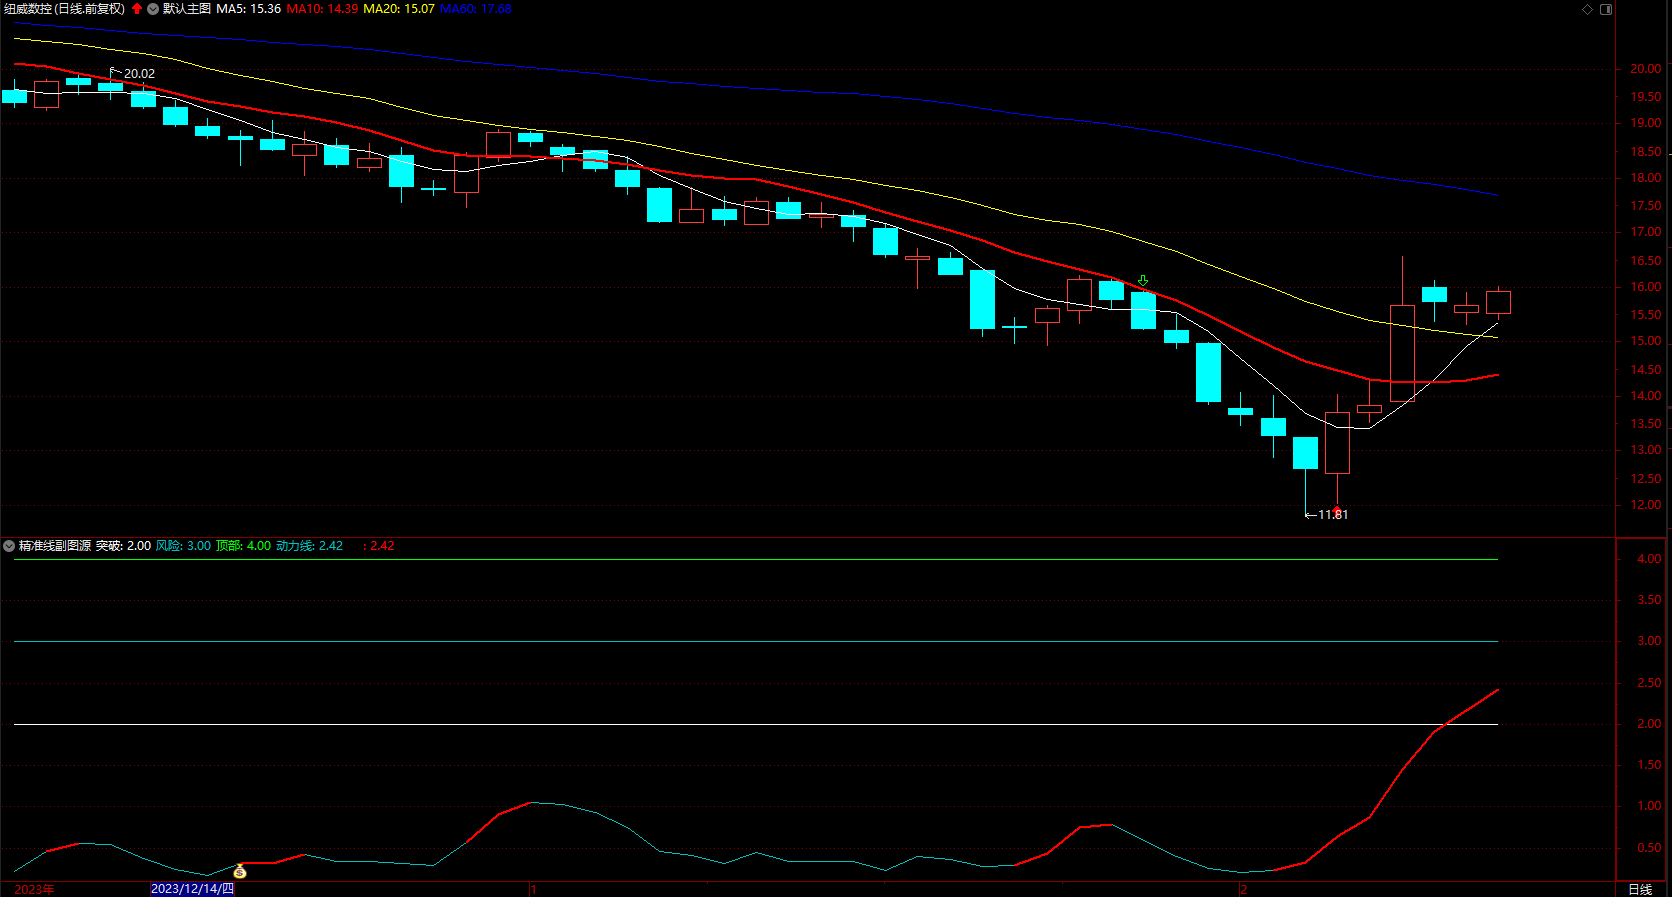Screen dimensions: 1672x897
Task: Click the 精准线副图源 indicator name
Action: click(55, 546)
